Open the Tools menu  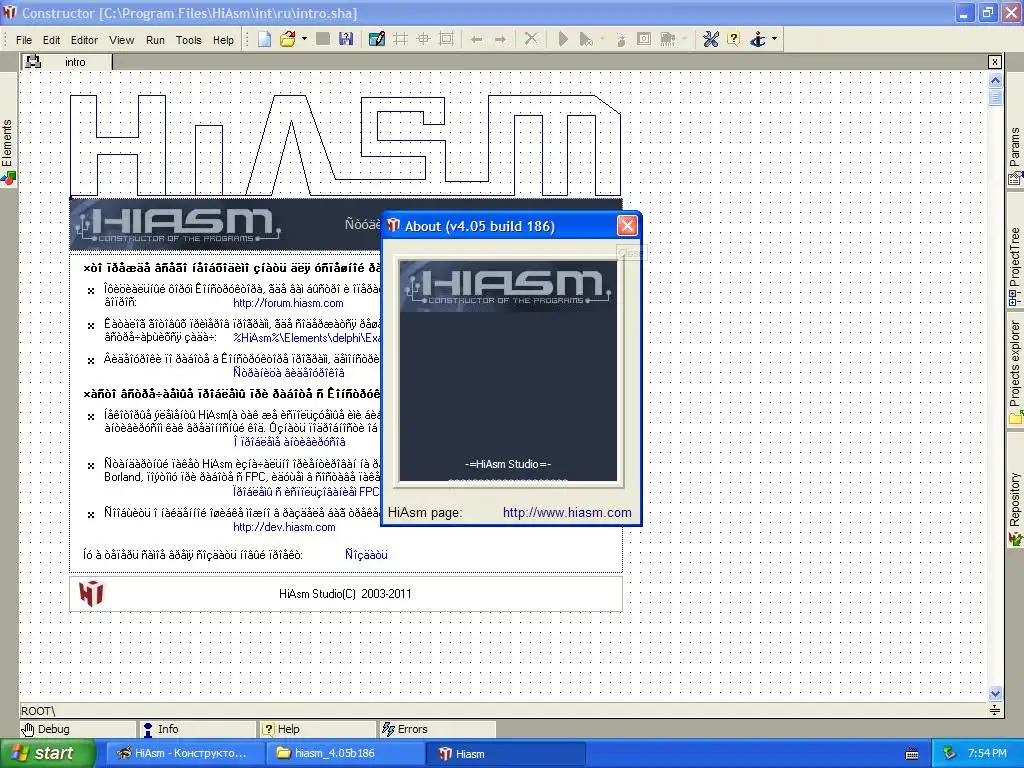coord(189,40)
